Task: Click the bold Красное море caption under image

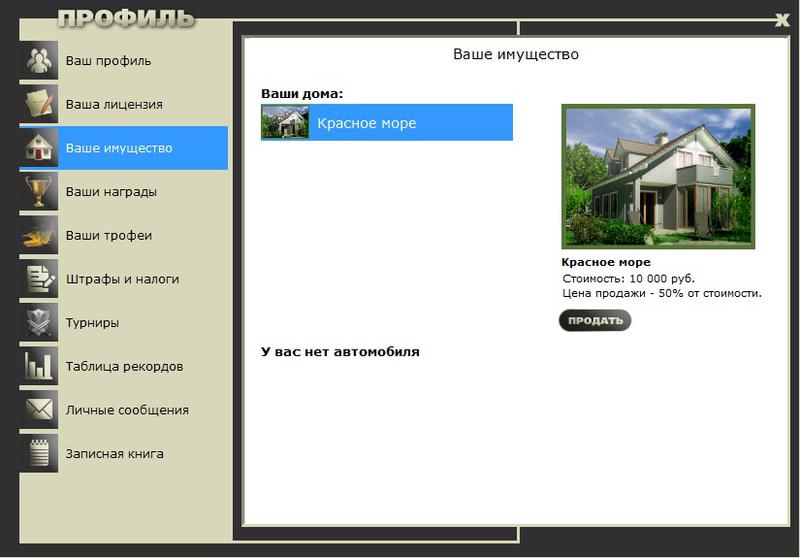Action: point(606,262)
